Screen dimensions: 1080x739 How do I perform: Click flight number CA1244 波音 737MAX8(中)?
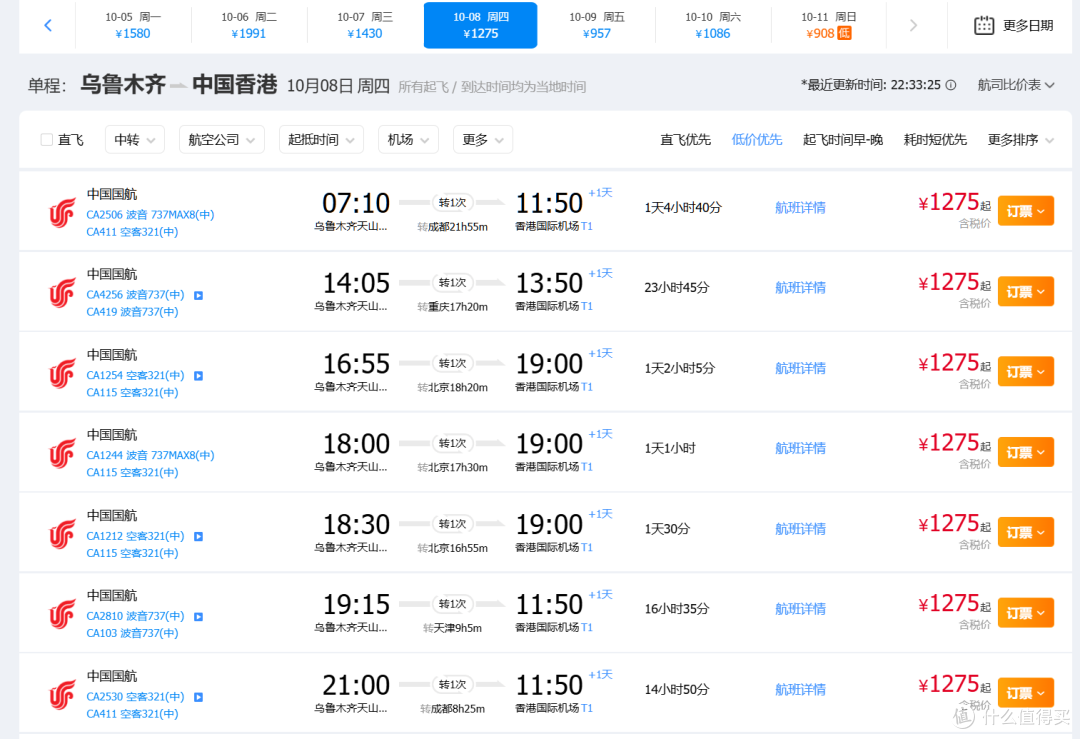[150, 455]
